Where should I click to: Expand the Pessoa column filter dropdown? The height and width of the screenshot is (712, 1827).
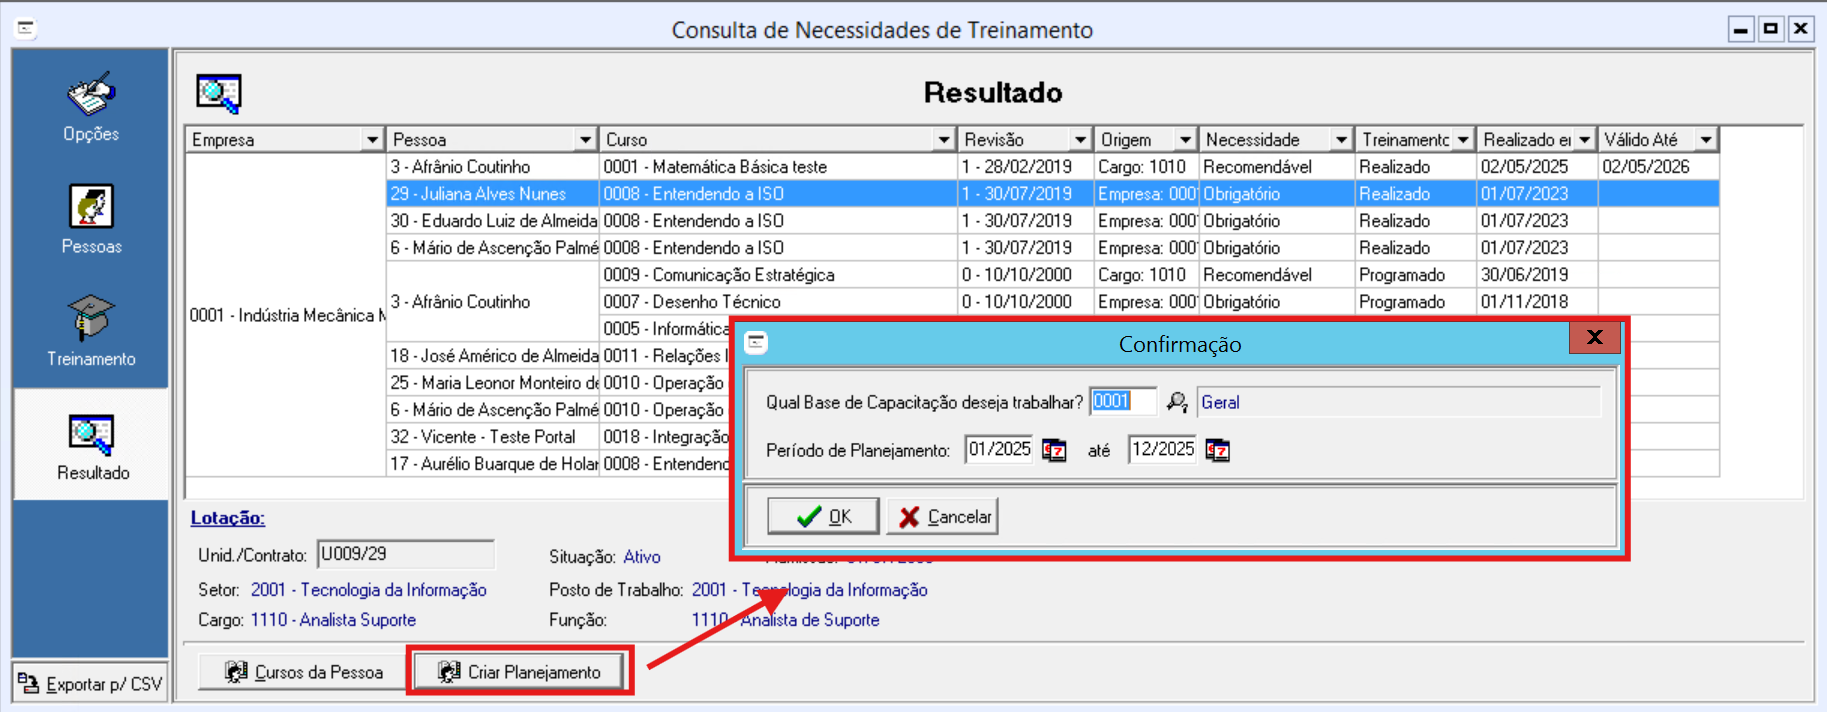point(586,140)
